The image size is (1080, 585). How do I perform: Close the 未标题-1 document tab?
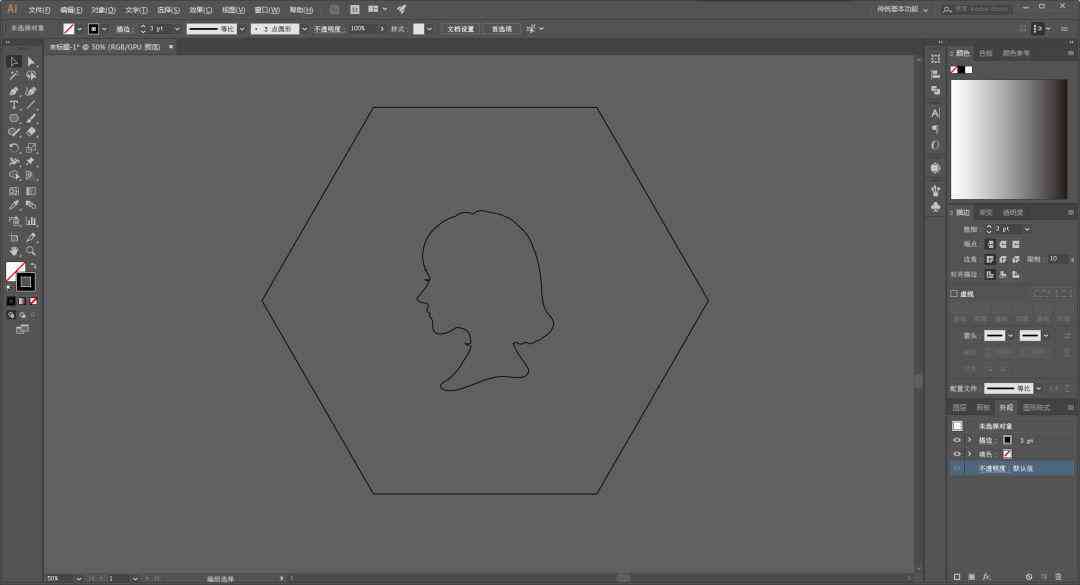pyautogui.click(x=171, y=47)
